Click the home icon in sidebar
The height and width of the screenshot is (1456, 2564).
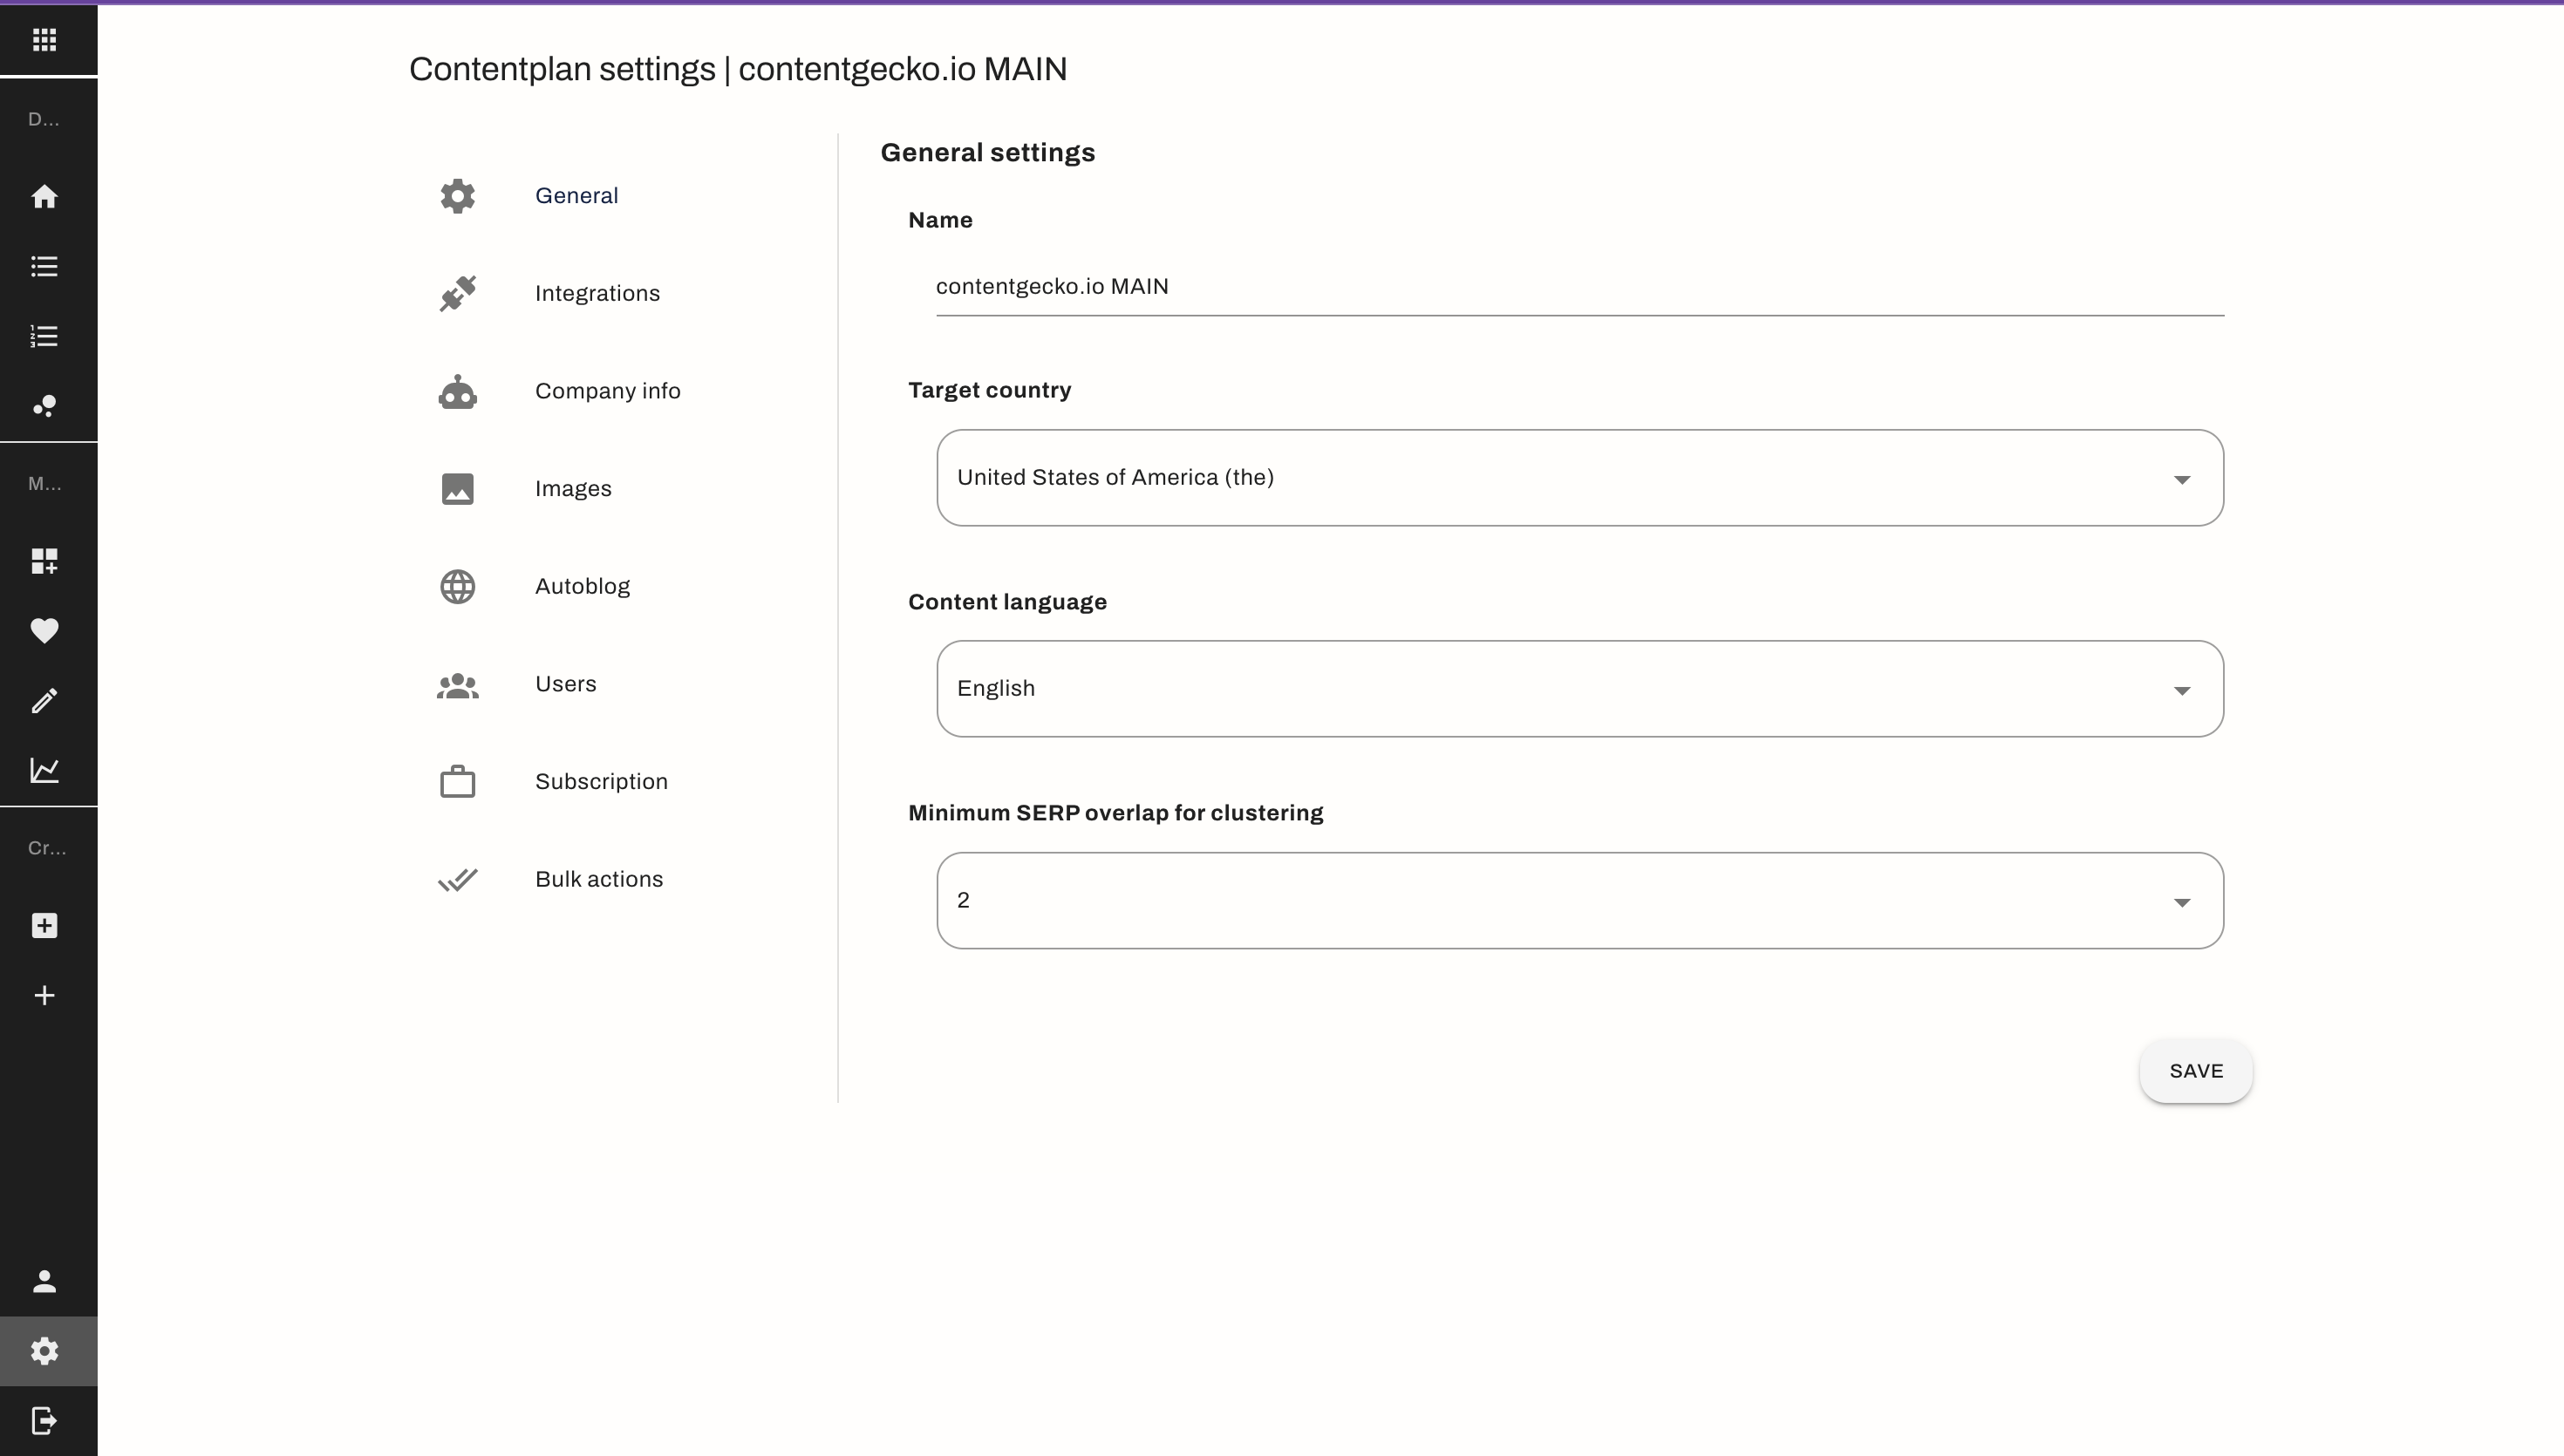[44, 196]
